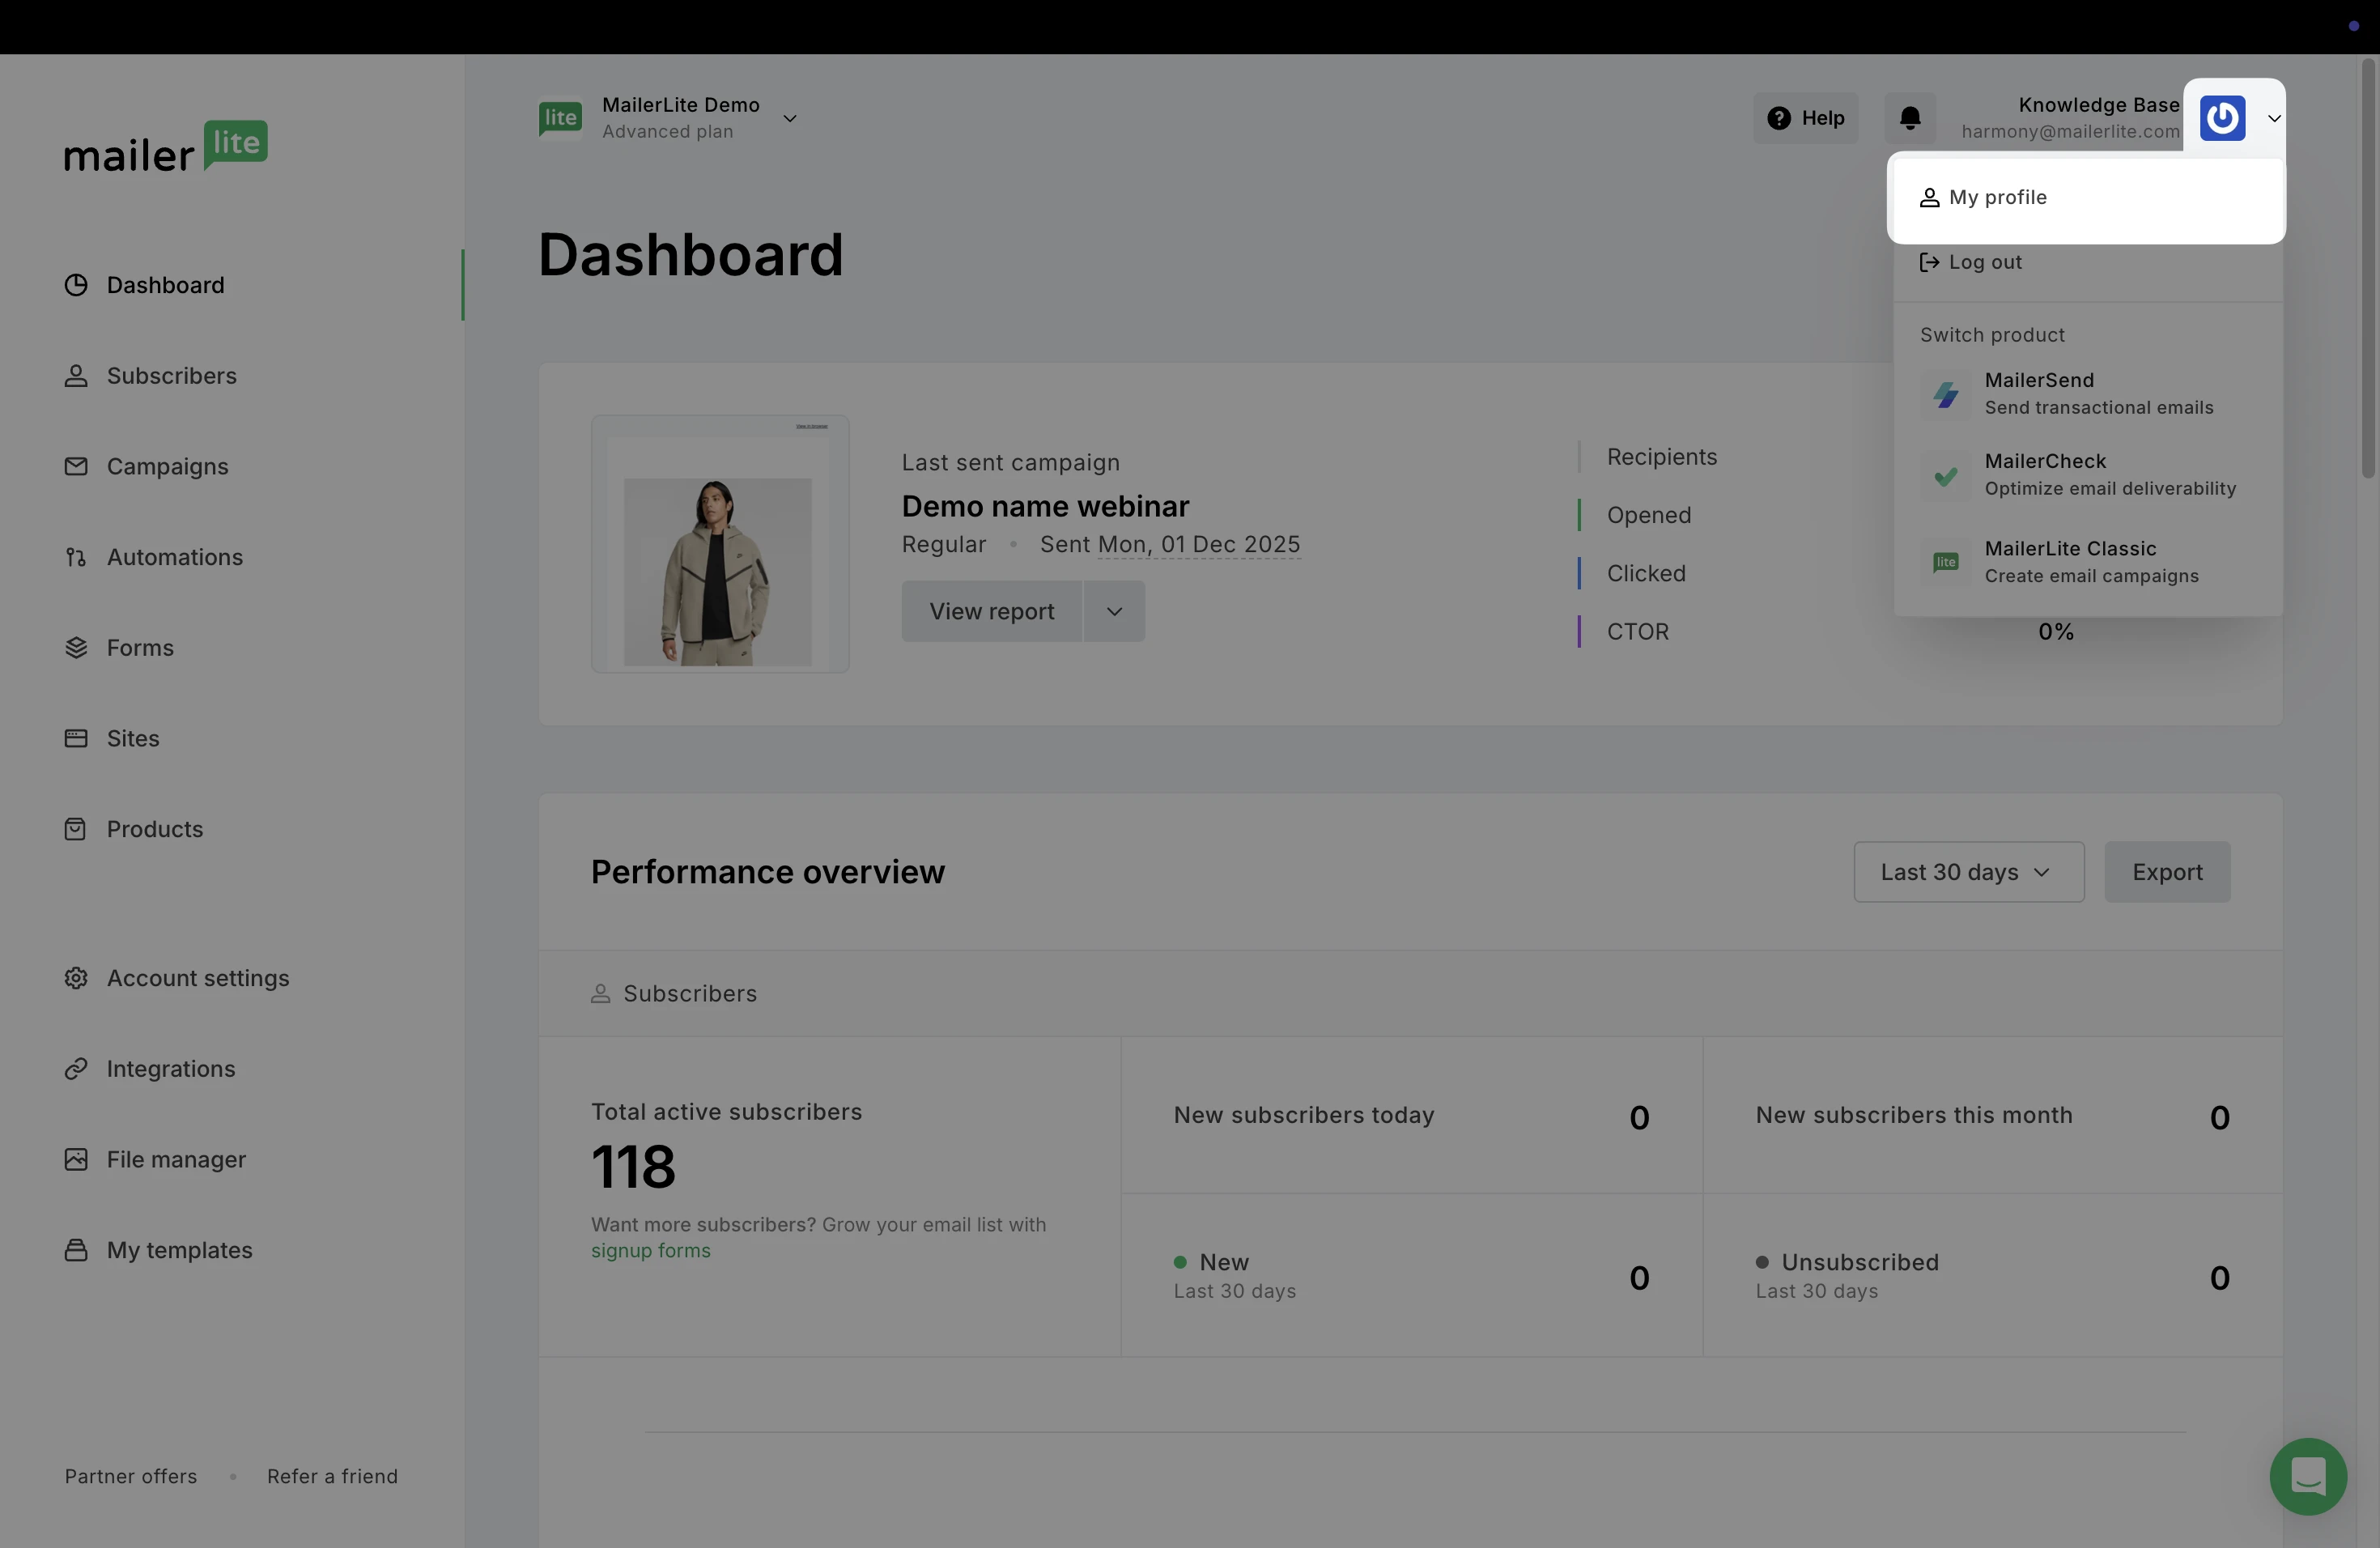Expand the MailerLite Demo account switcher
This screenshot has height=1548, width=2380.
789,118
